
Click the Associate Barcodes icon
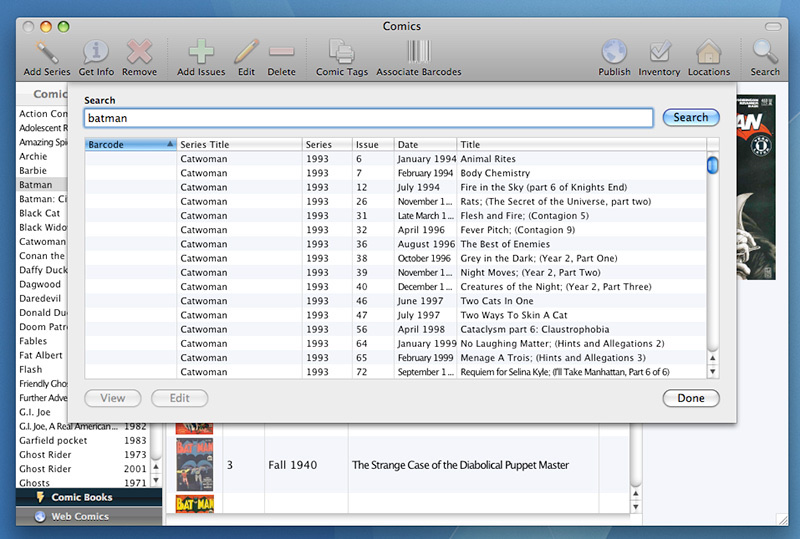[x=419, y=52]
